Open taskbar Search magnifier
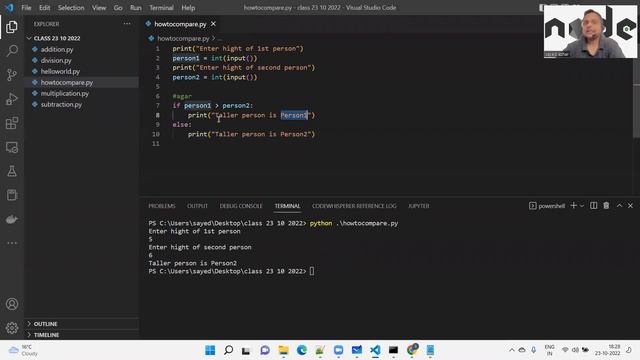This screenshot has height=360, width=640. pyautogui.click(x=229, y=350)
